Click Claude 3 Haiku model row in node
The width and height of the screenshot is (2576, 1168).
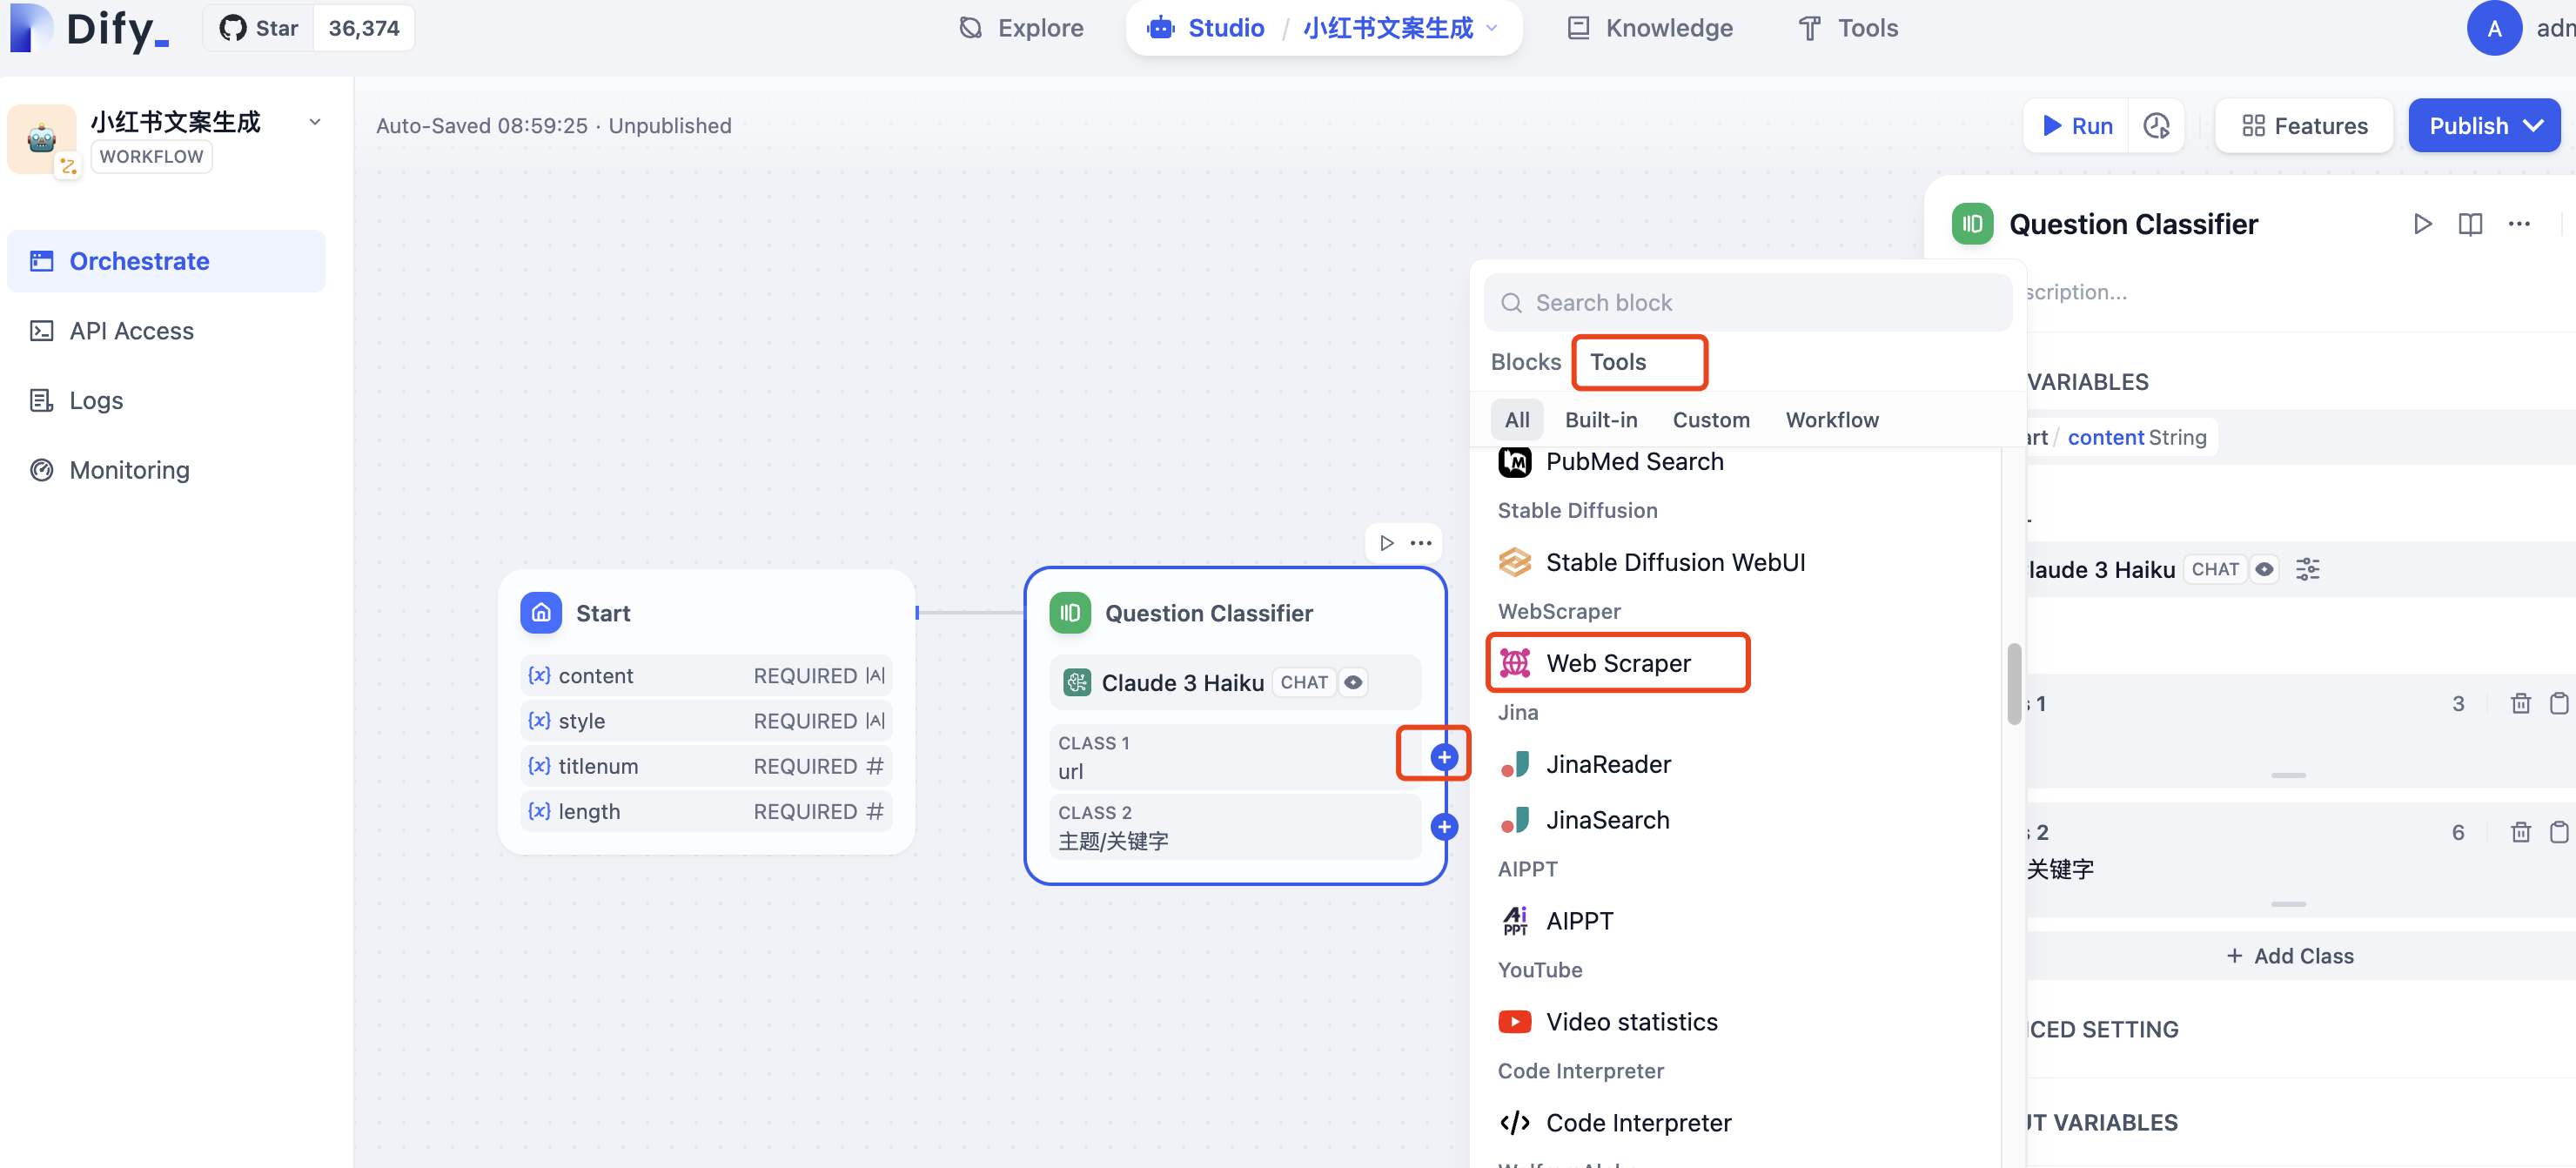pyautogui.click(x=1236, y=683)
